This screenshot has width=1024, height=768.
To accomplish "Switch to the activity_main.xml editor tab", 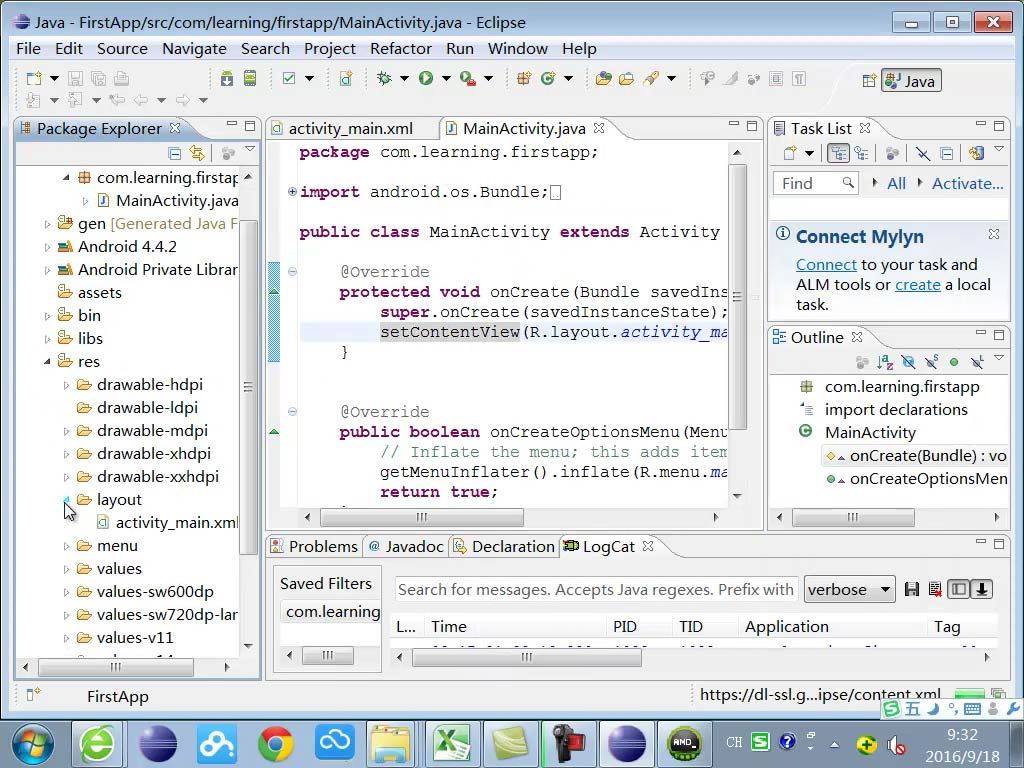I will coord(350,129).
